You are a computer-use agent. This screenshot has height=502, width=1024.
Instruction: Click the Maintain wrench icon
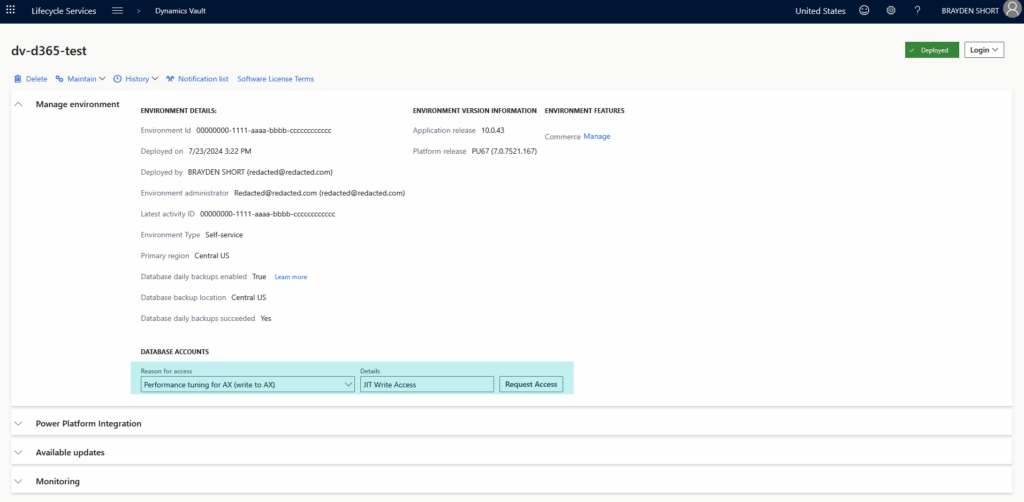pyautogui.click(x=59, y=79)
